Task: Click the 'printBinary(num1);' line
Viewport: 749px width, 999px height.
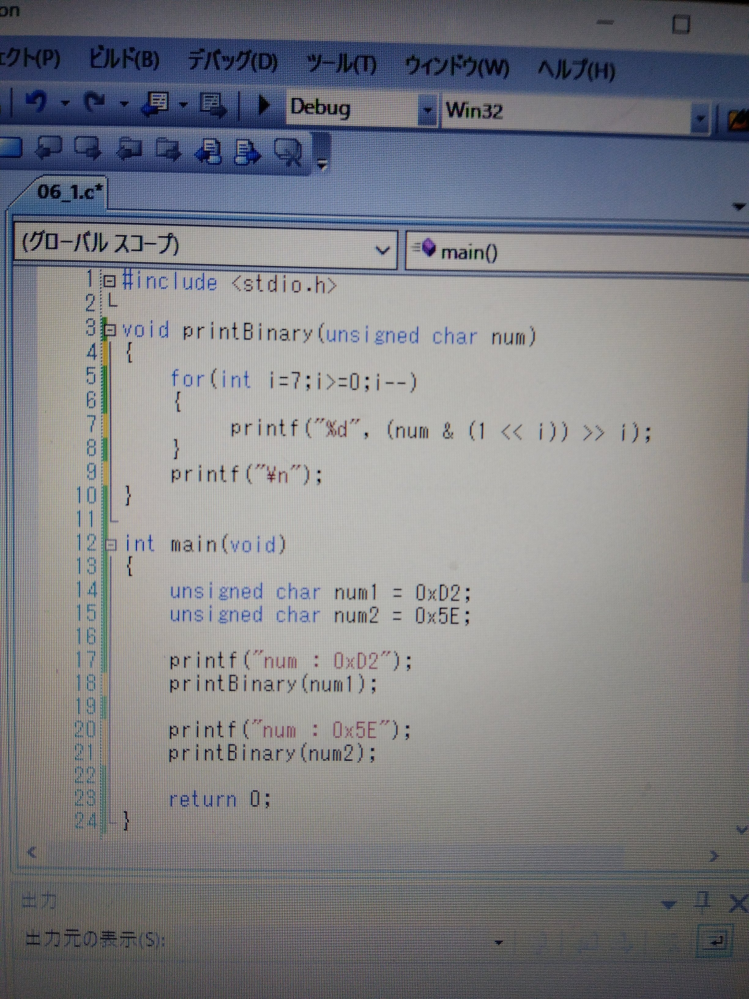Action: click(x=273, y=684)
